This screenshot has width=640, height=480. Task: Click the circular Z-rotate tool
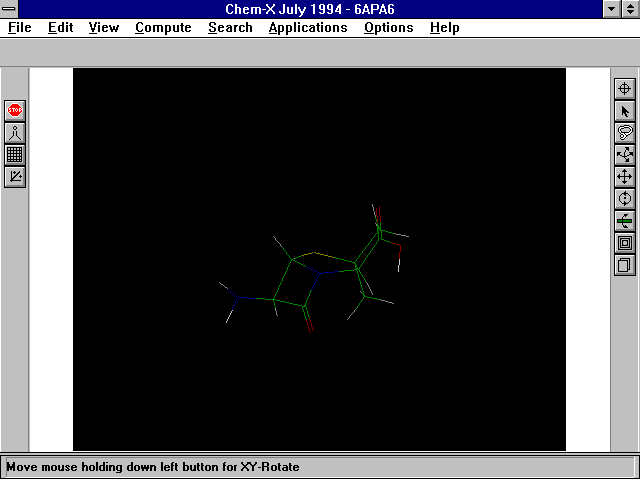[x=625, y=199]
